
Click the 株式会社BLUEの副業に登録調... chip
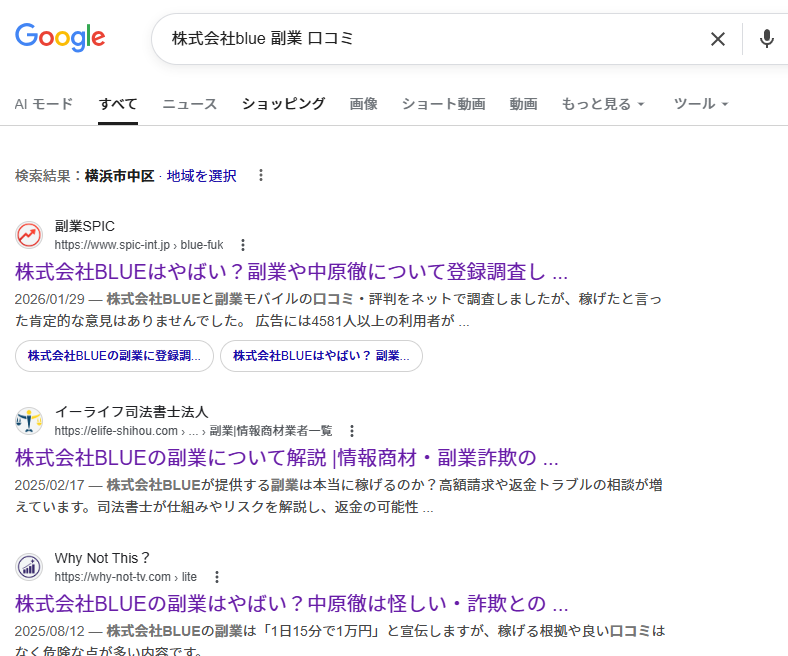(114, 356)
